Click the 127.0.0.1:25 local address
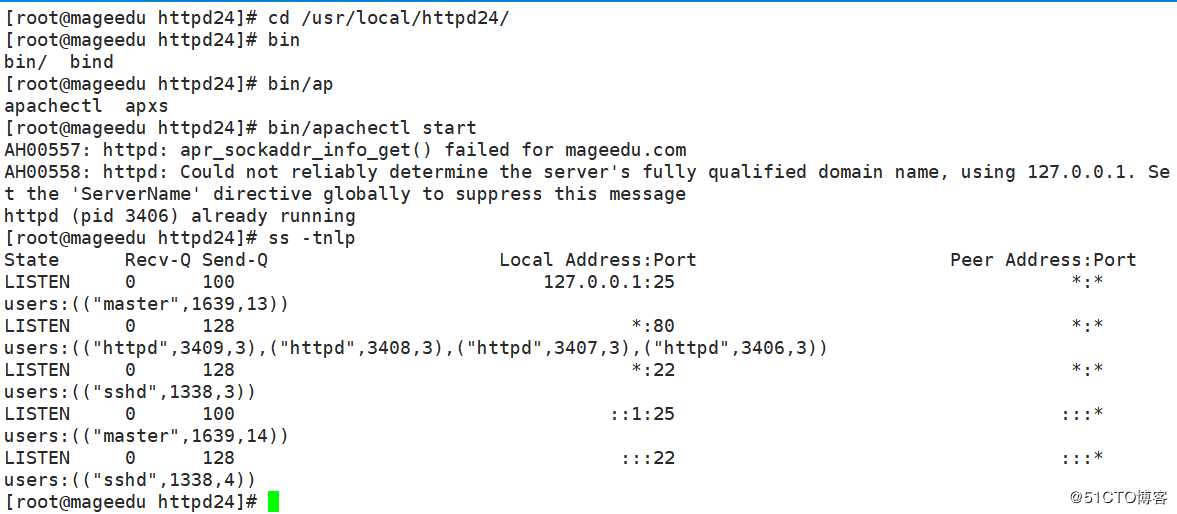The image size is (1177, 514). click(x=608, y=282)
